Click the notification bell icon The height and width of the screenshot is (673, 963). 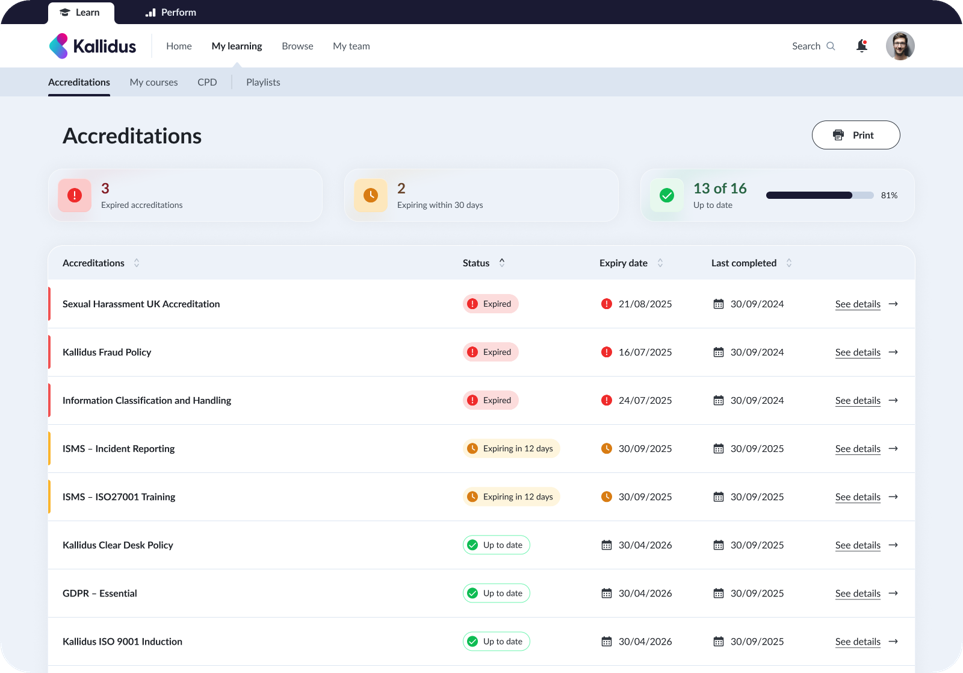(x=861, y=46)
